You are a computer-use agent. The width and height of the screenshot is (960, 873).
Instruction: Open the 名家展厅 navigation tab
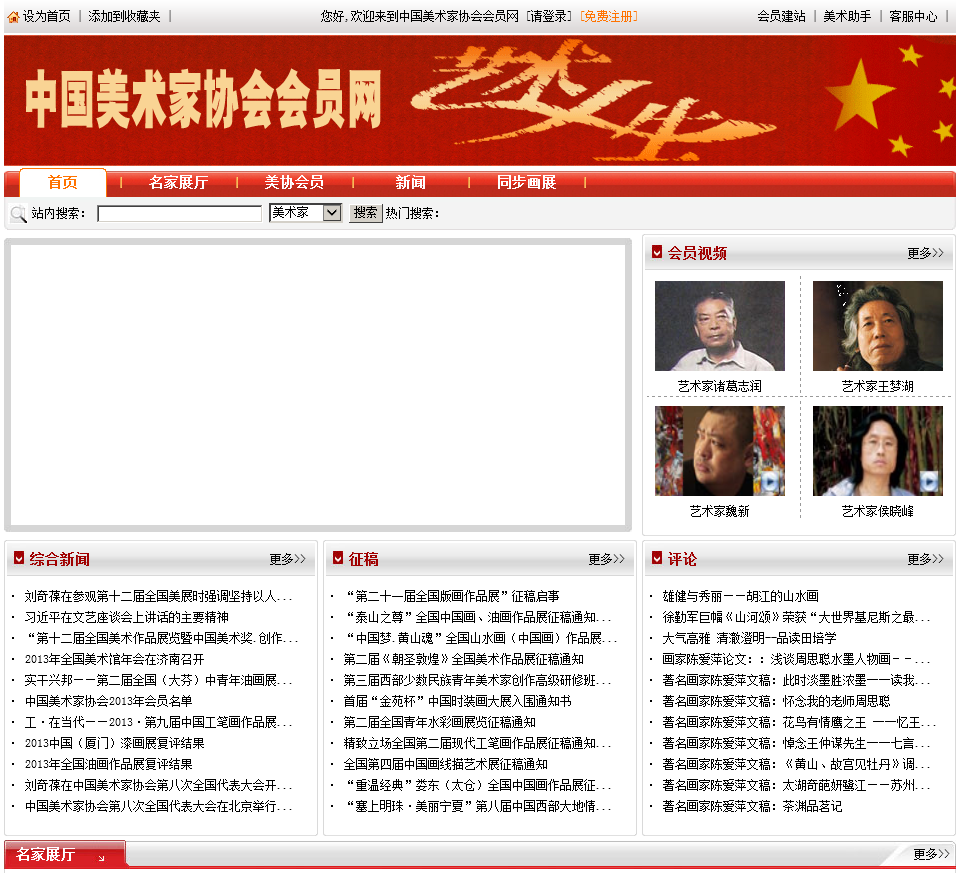(178, 182)
